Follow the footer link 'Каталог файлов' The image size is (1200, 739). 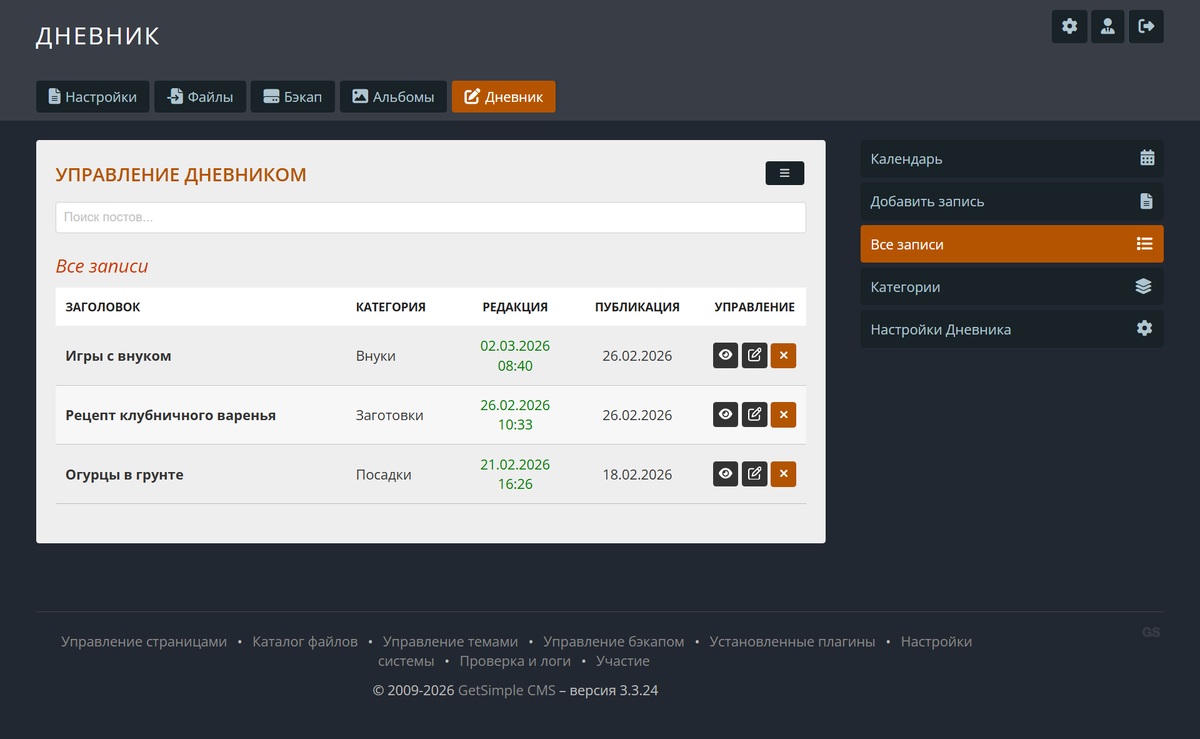(305, 641)
